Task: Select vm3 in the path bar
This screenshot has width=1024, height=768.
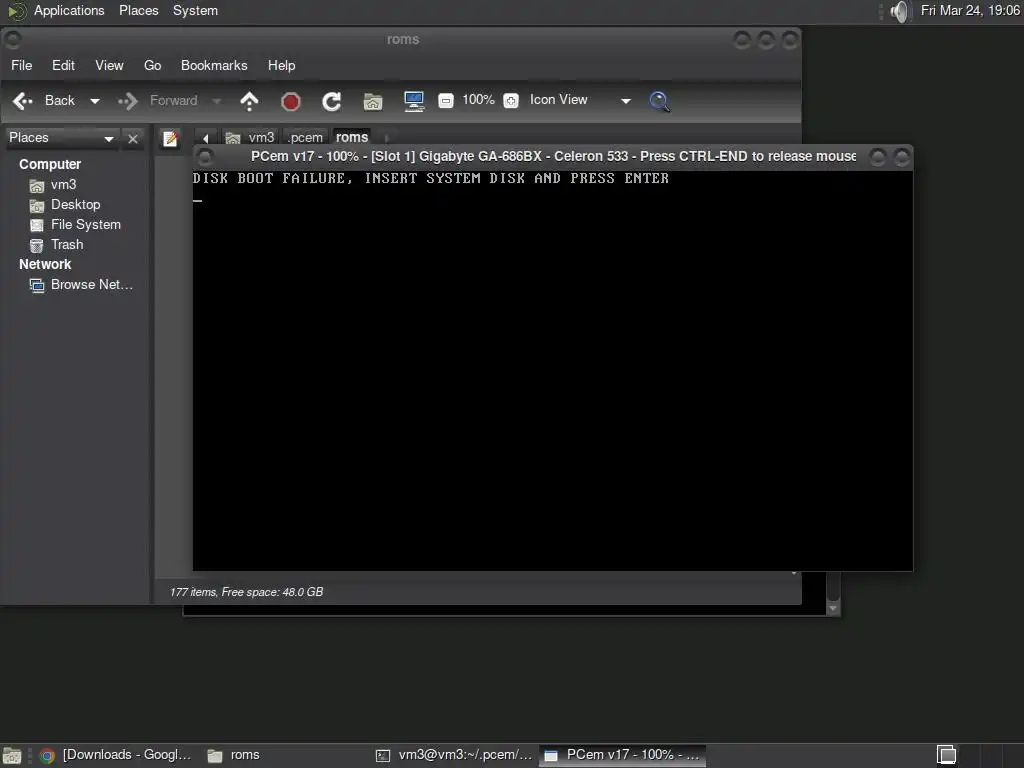Action: pyautogui.click(x=251, y=138)
